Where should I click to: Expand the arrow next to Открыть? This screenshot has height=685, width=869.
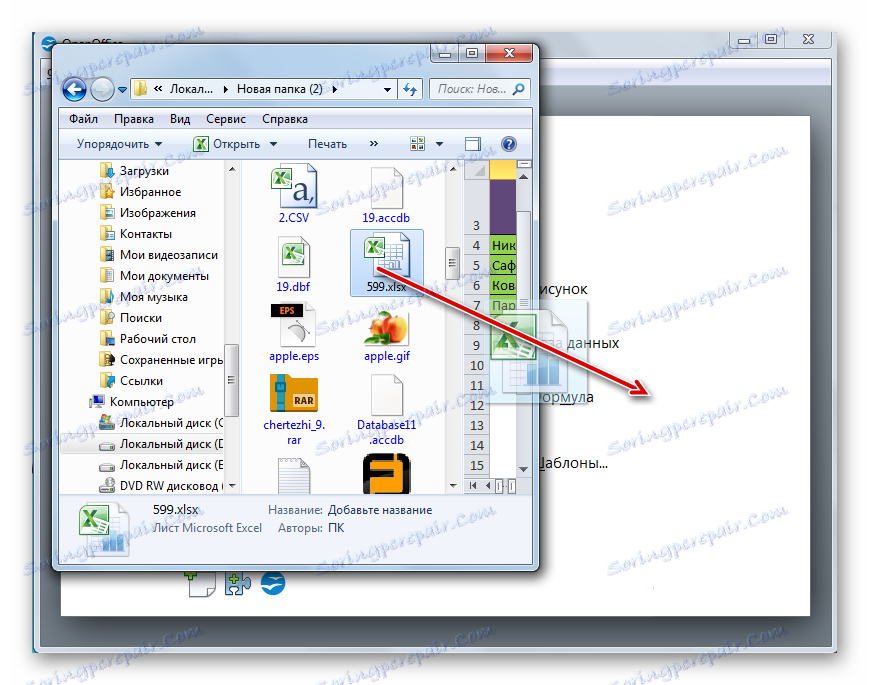[x=273, y=144]
